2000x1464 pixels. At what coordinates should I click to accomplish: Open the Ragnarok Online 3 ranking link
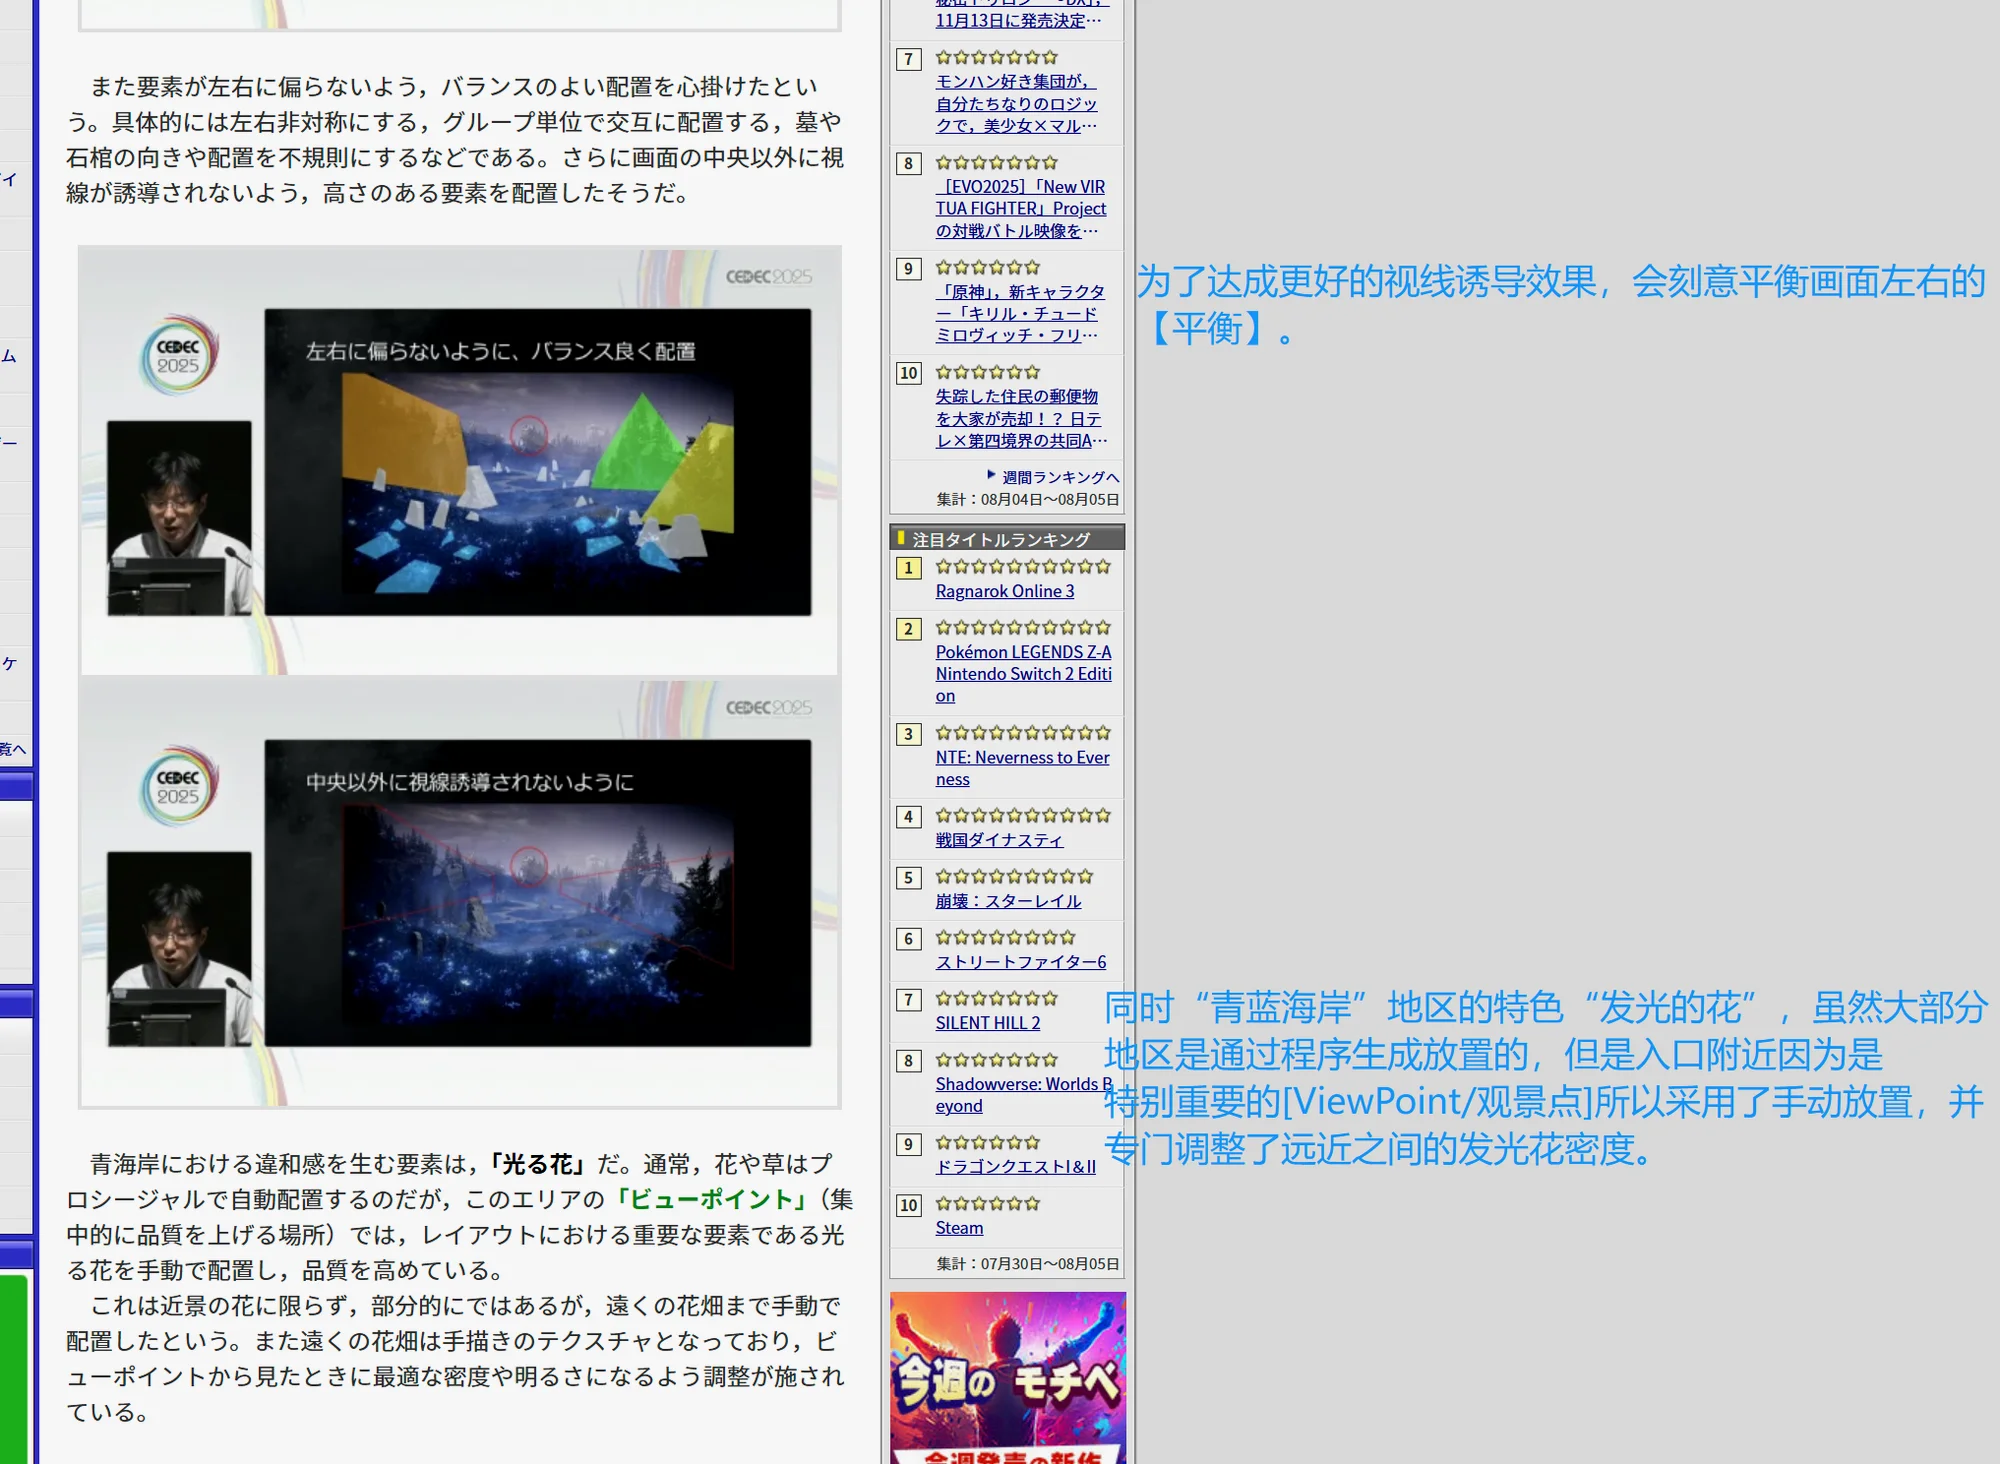pos(1005,591)
